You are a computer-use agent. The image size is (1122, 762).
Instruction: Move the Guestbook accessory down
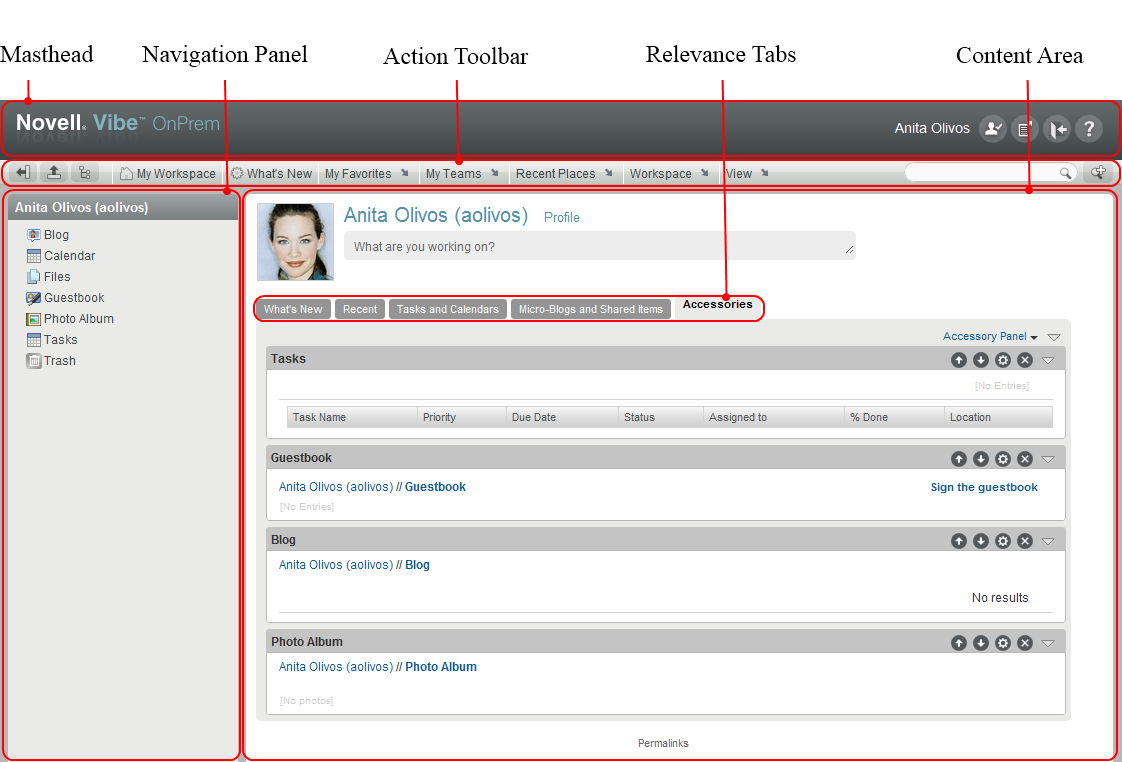point(981,459)
